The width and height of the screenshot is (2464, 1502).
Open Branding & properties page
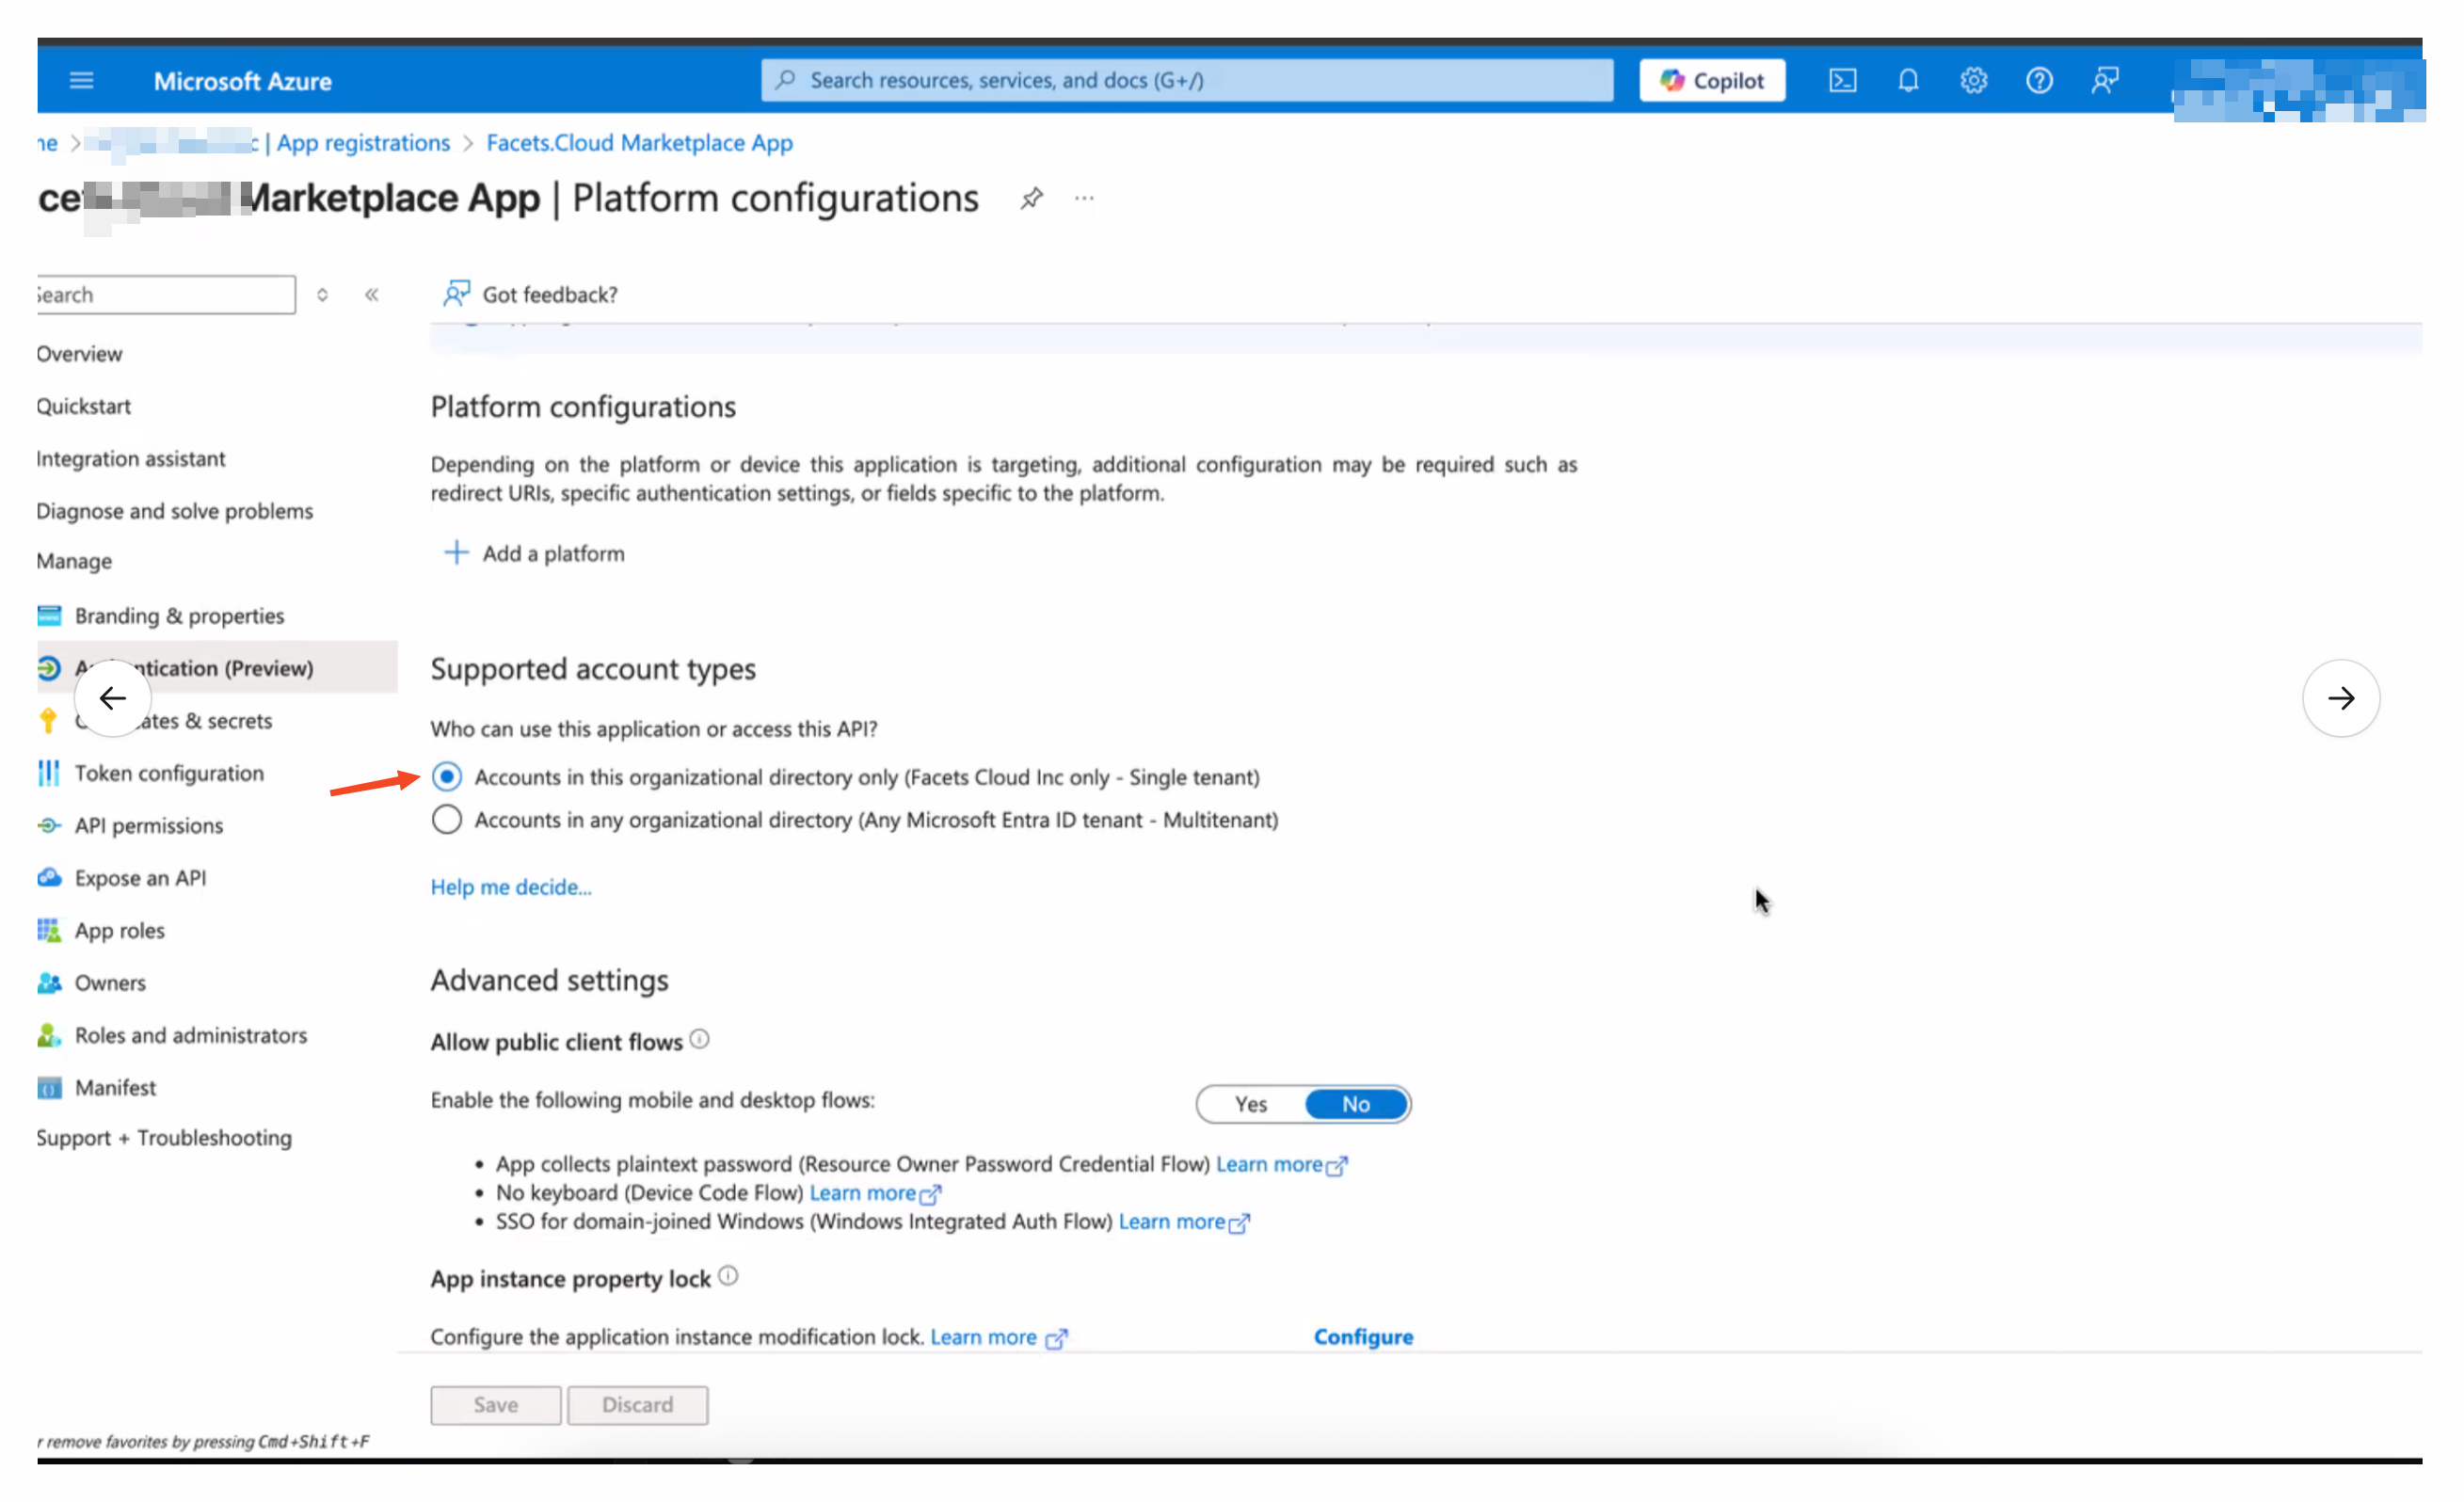click(x=180, y=616)
